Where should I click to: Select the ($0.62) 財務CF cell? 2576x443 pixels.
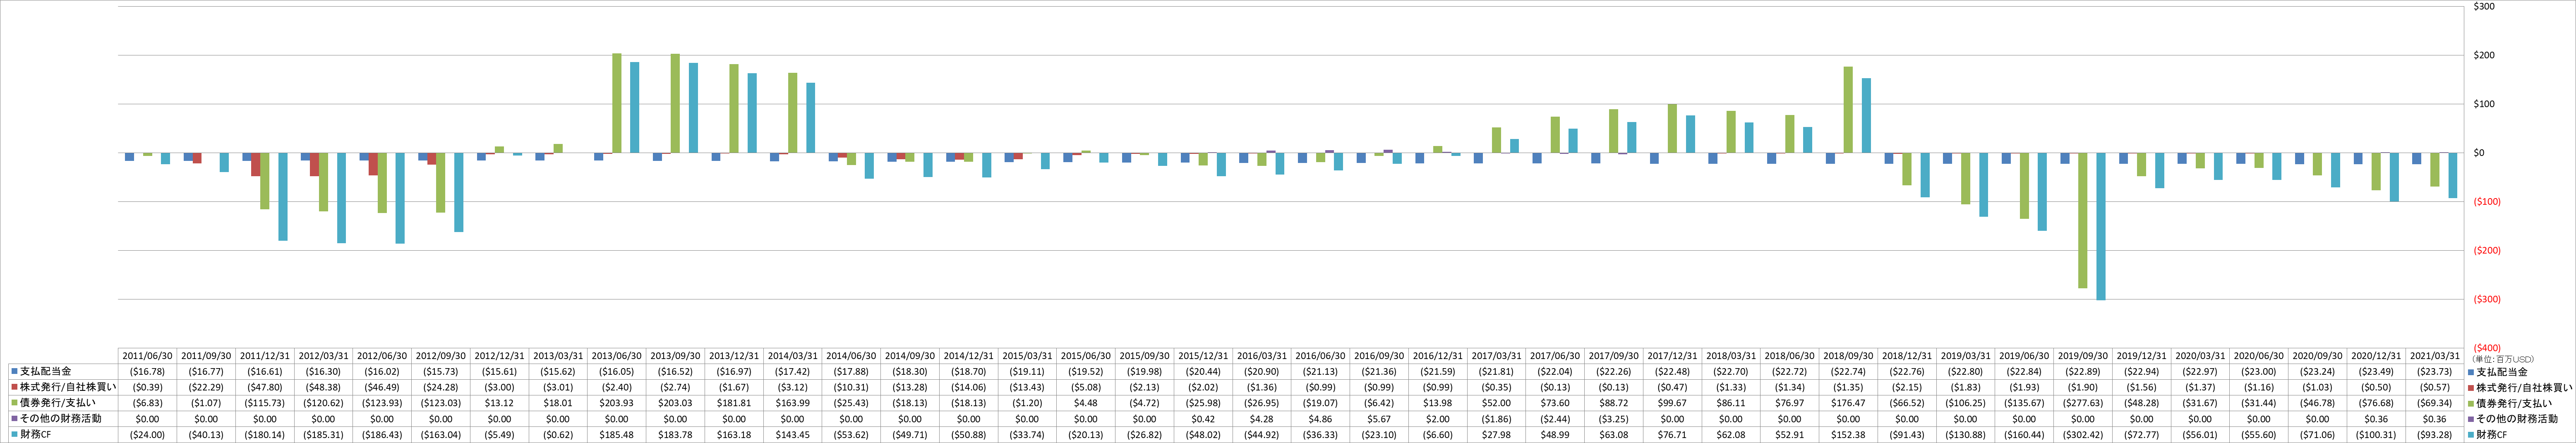pos(558,435)
